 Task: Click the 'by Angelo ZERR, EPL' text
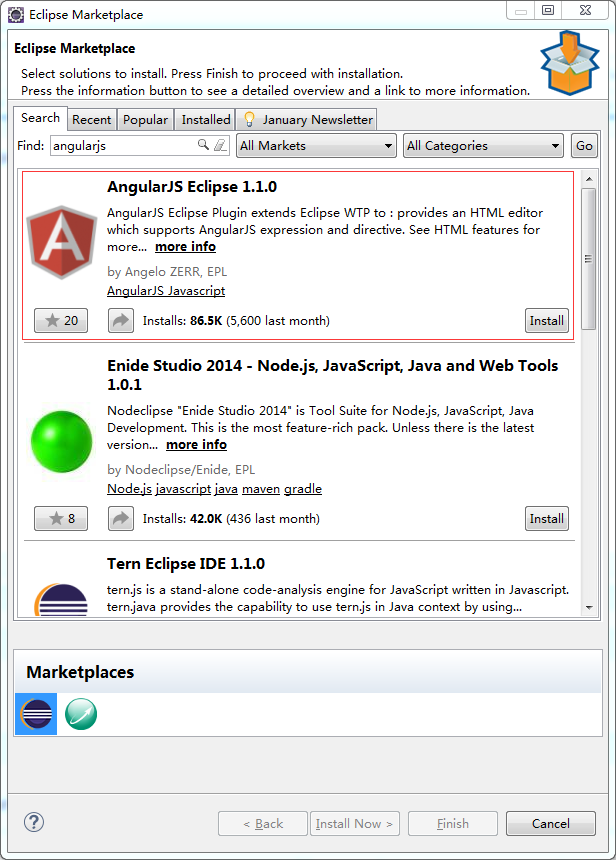tap(167, 272)
